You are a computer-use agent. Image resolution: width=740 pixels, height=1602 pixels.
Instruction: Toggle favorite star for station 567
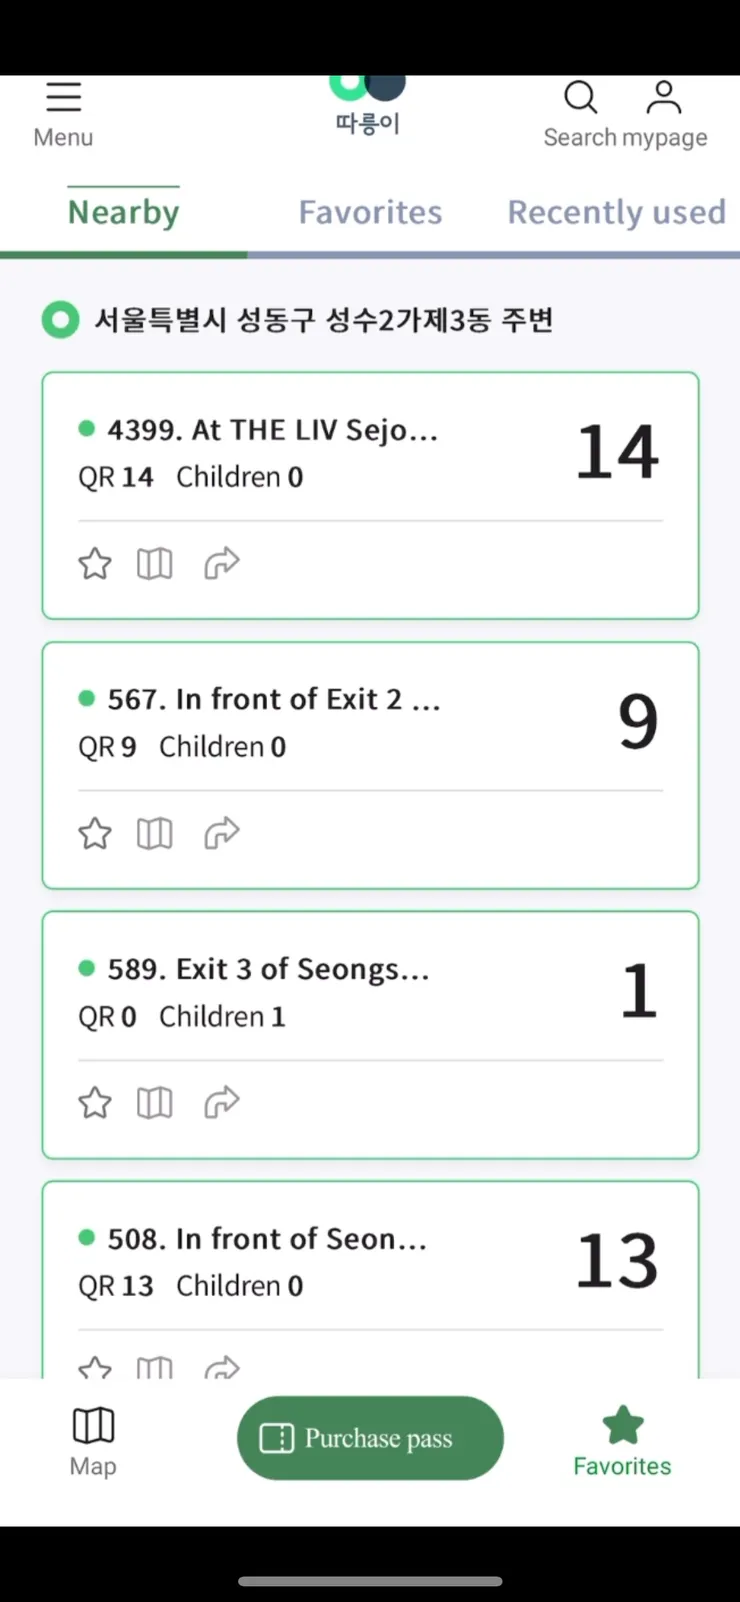(95, 833)
